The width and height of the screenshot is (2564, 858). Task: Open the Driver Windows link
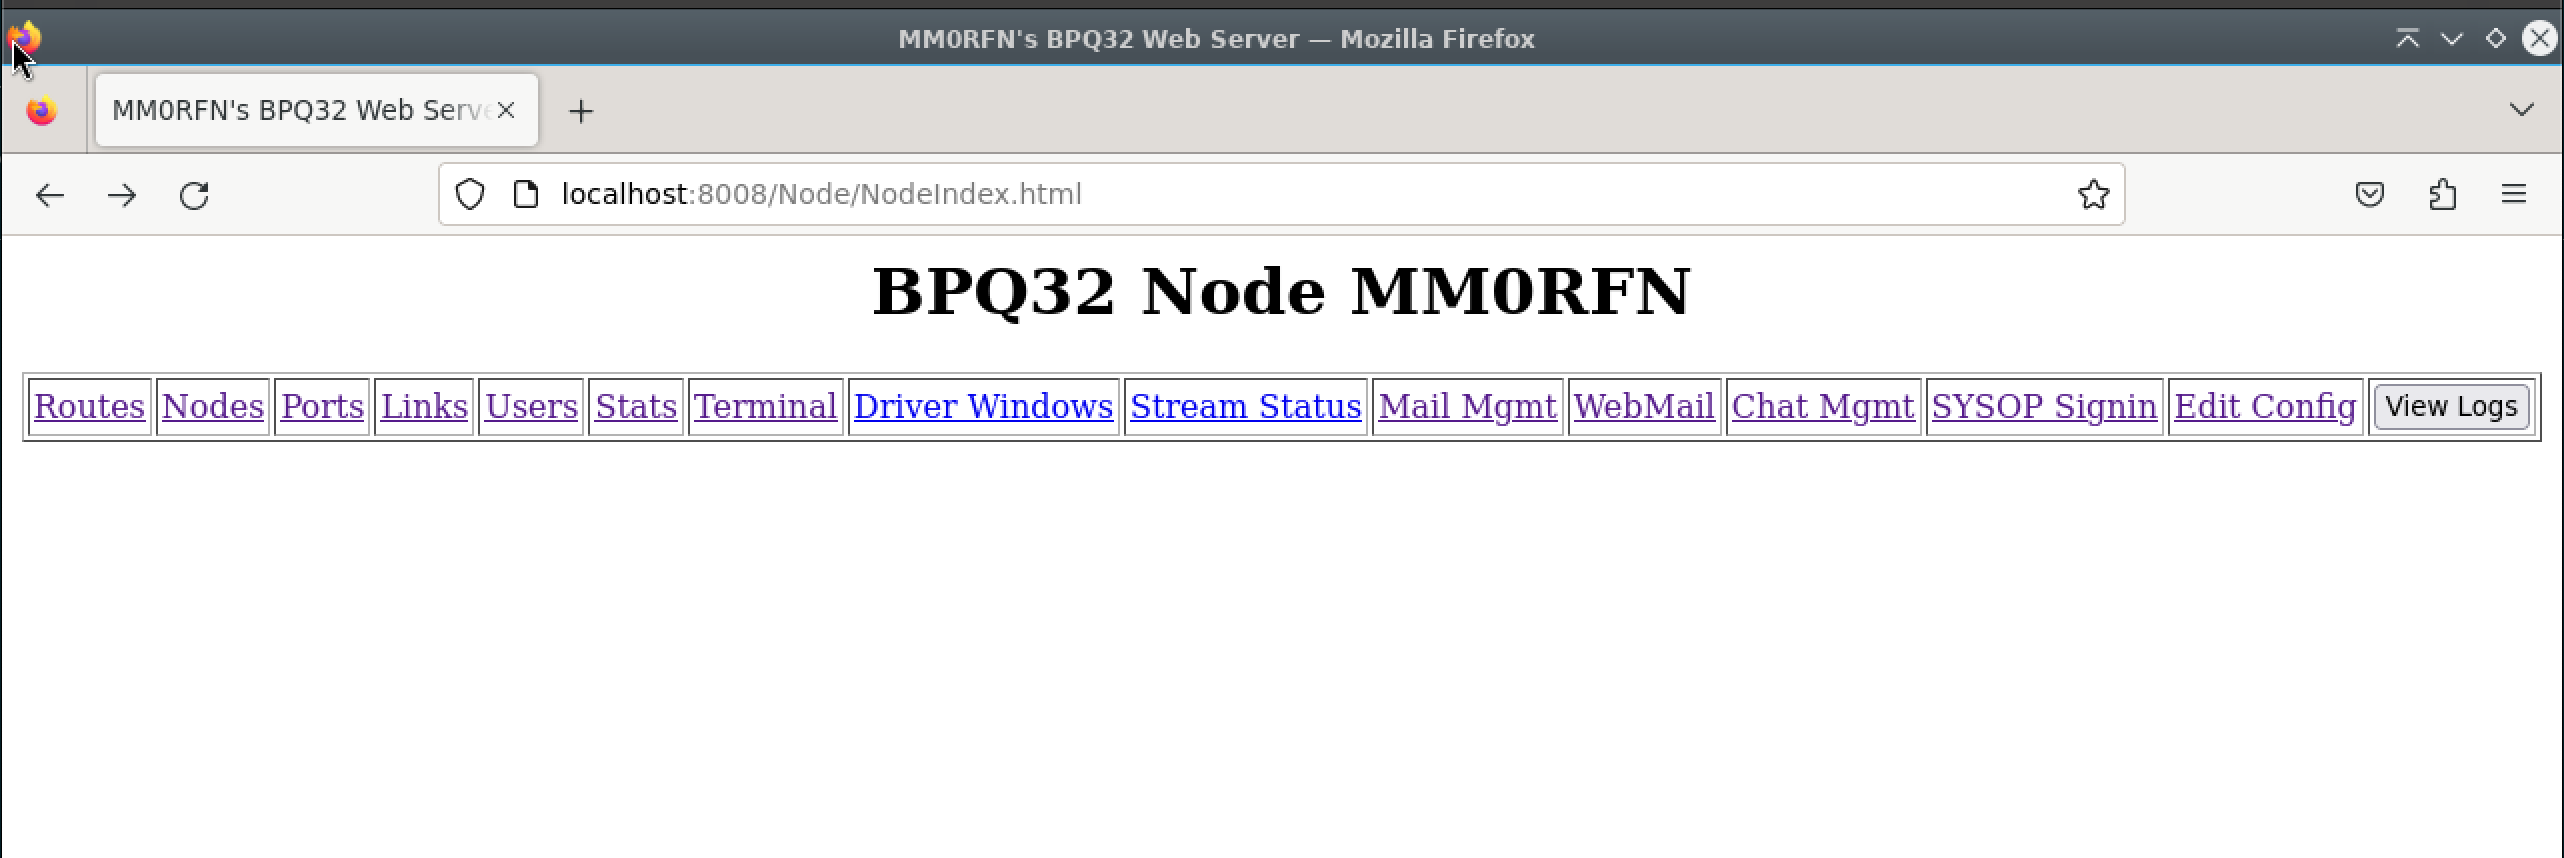click(x=983, y=407)
